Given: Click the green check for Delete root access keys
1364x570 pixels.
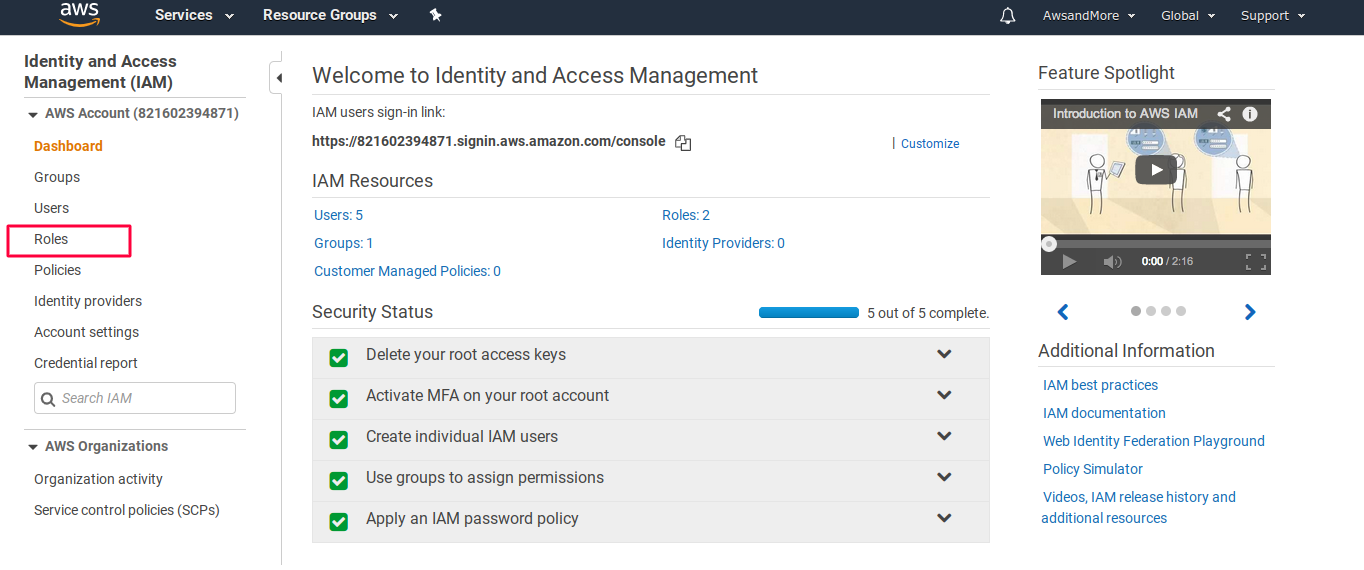Looking at the screenshot, I should pyautogui.click(x=339, y=357).
